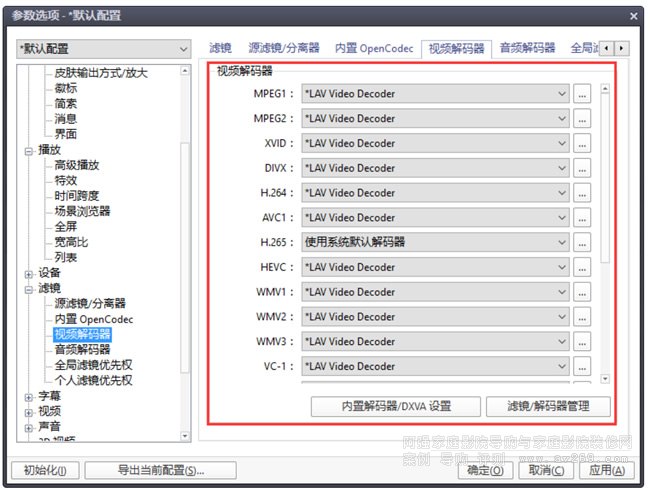Expand the 设备 tree node
This screenshot has height=490, width=650.
(x=29, y=273)
